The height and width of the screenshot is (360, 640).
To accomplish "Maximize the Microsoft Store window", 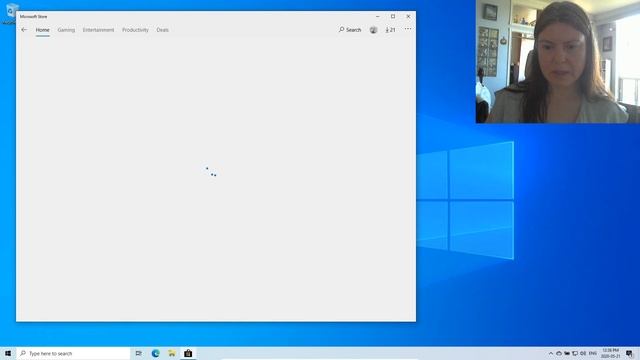I will (x=393, y=16).
